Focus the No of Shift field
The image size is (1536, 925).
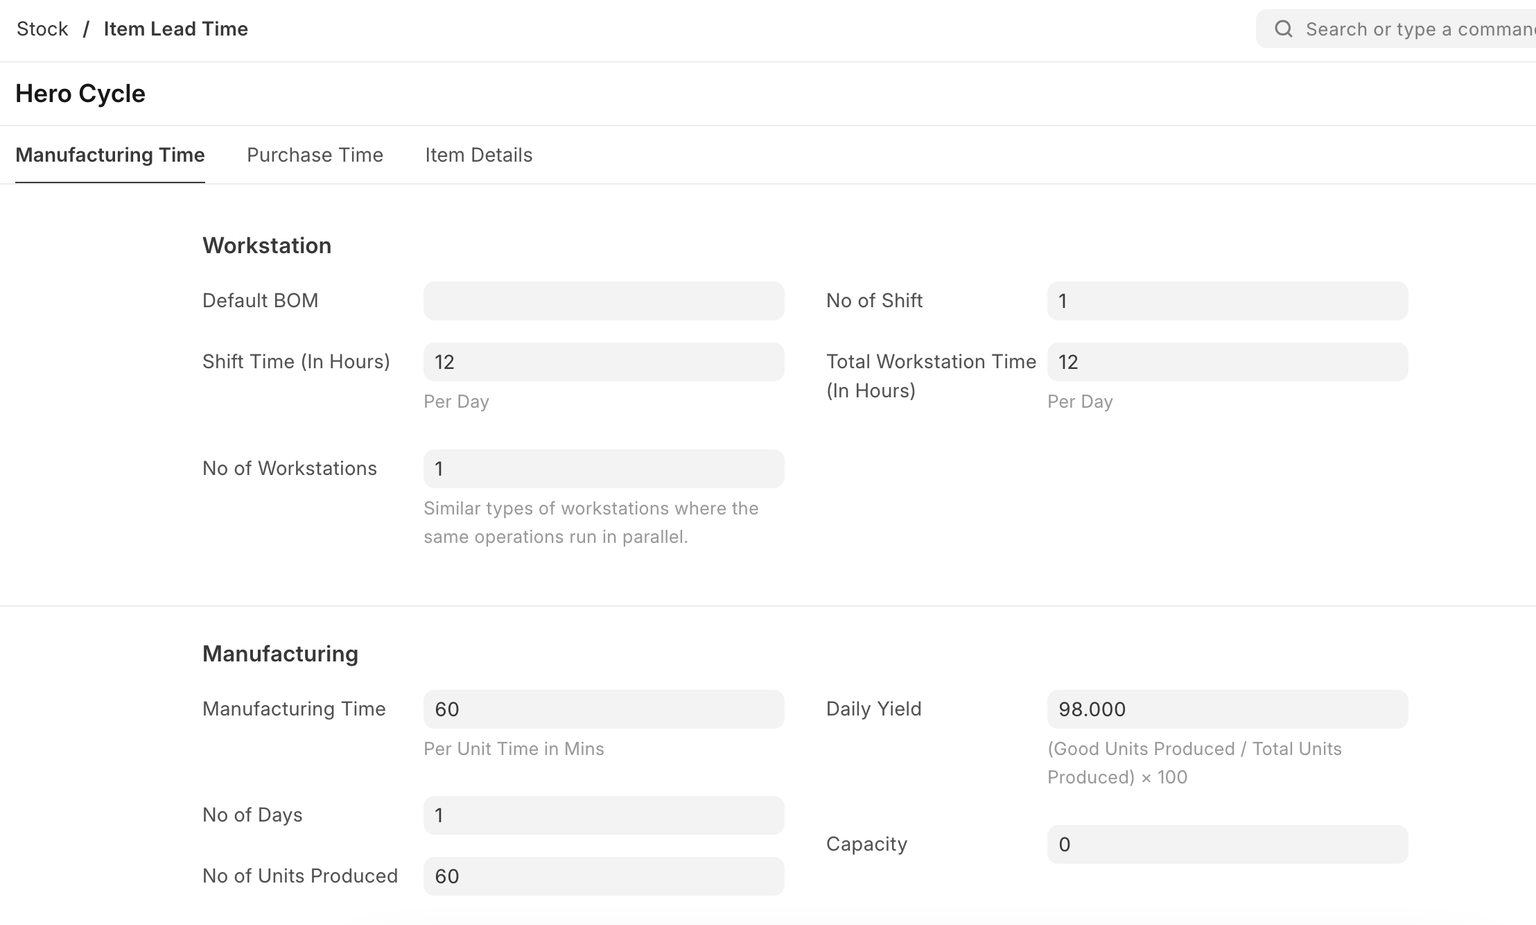(x=1227, y=301)
